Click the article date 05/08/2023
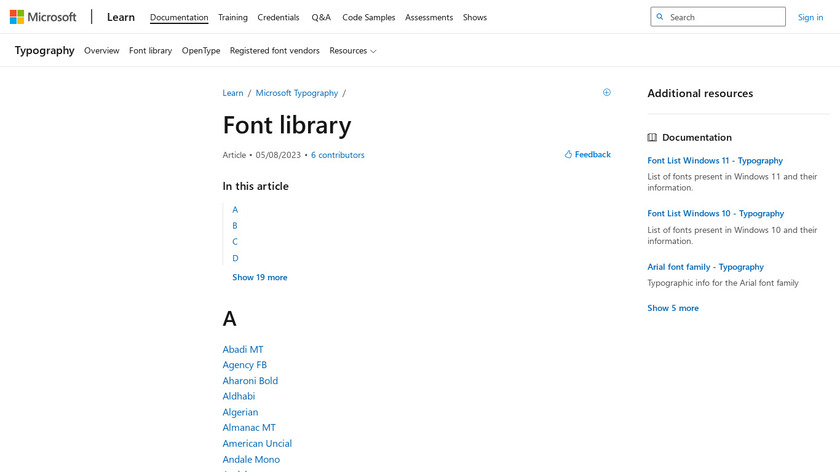This screenshot has height=472, width=840. coord(278,155)
